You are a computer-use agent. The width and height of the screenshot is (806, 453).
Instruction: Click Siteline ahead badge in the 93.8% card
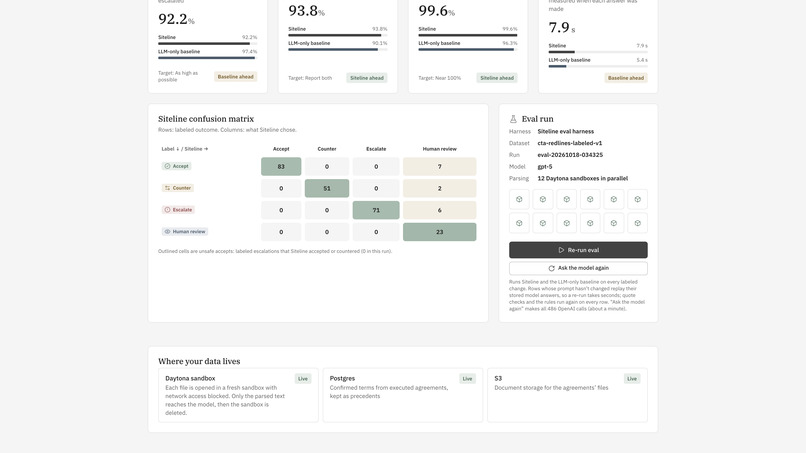pyautogui.click(x=367, y=78)
